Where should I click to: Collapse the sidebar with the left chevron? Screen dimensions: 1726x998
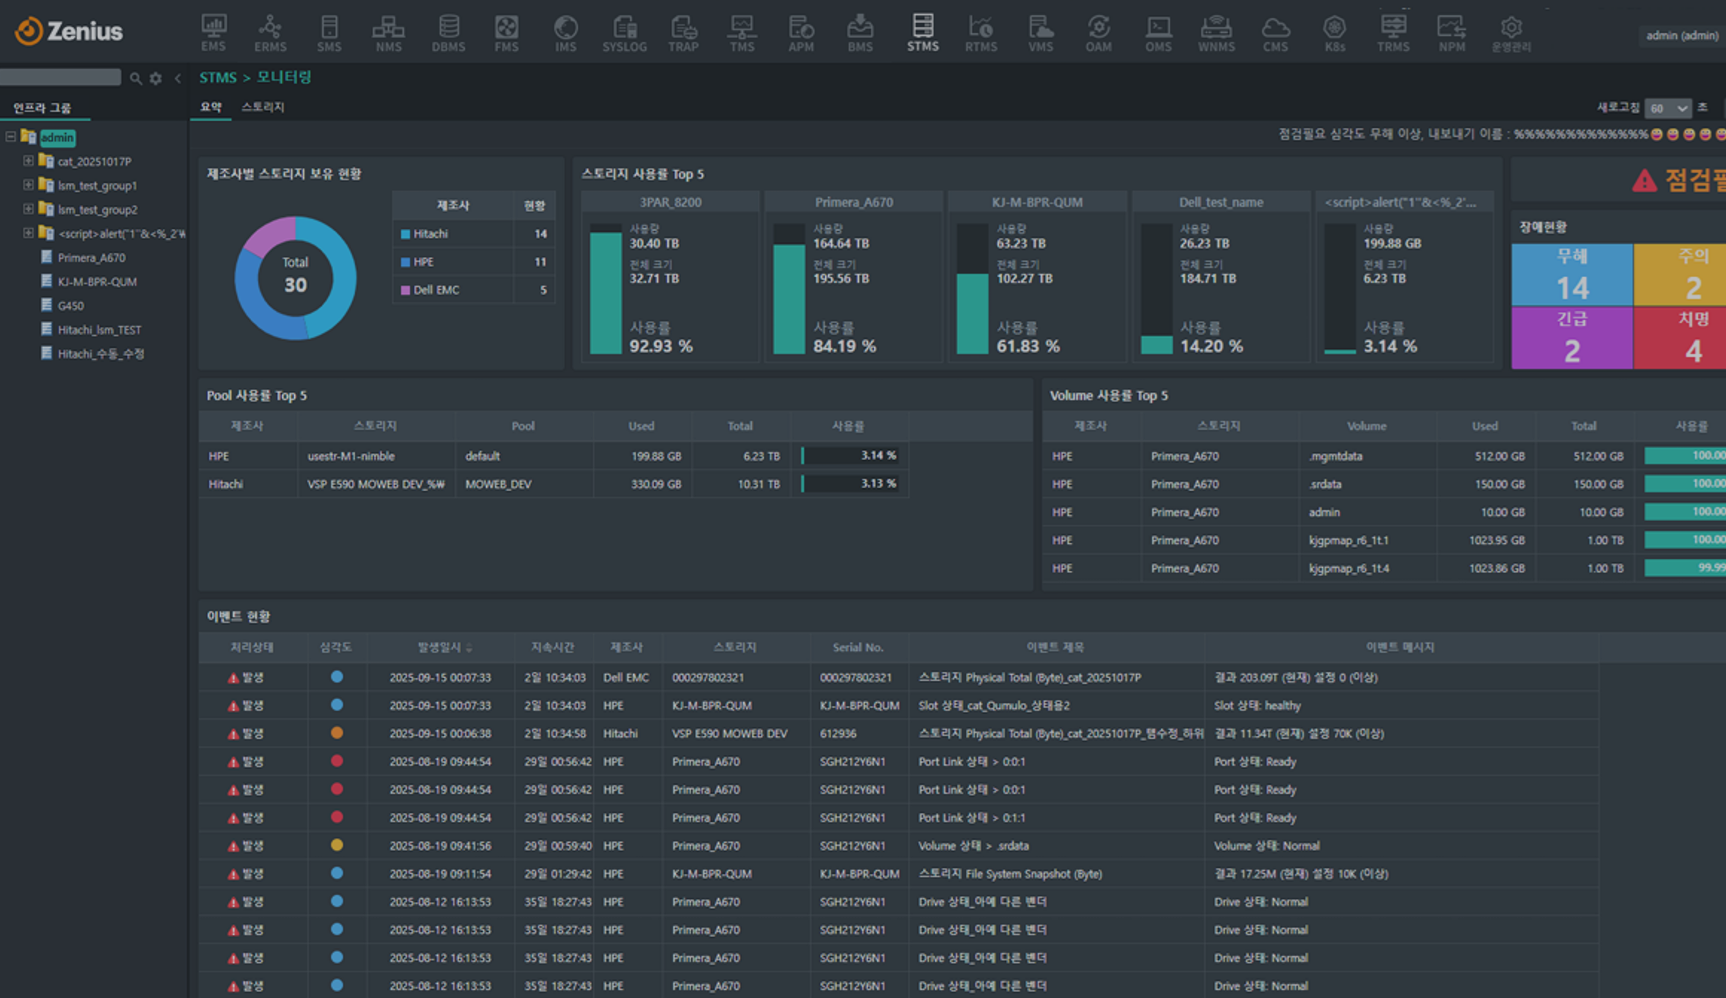pos(178,78)
